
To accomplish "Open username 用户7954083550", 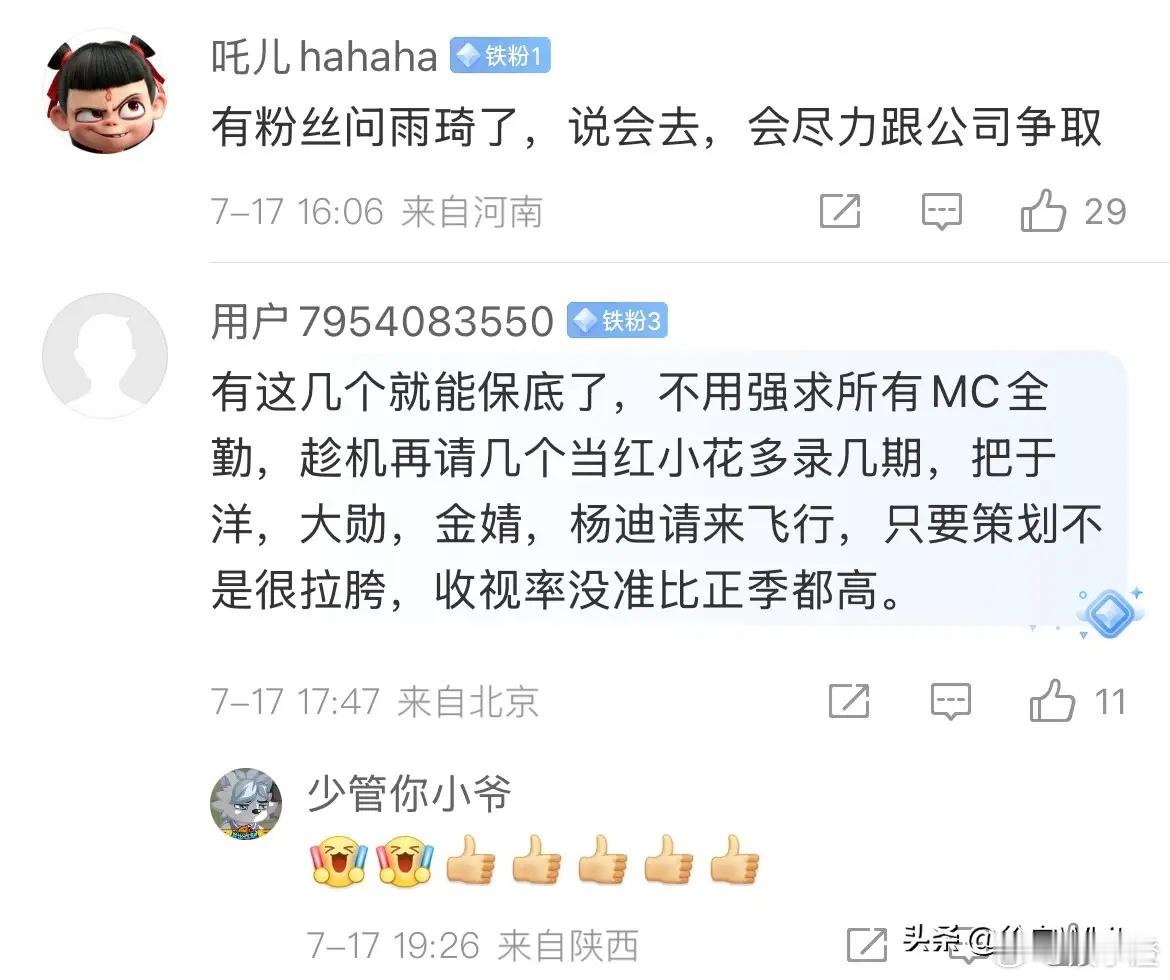I will point(382,322).
